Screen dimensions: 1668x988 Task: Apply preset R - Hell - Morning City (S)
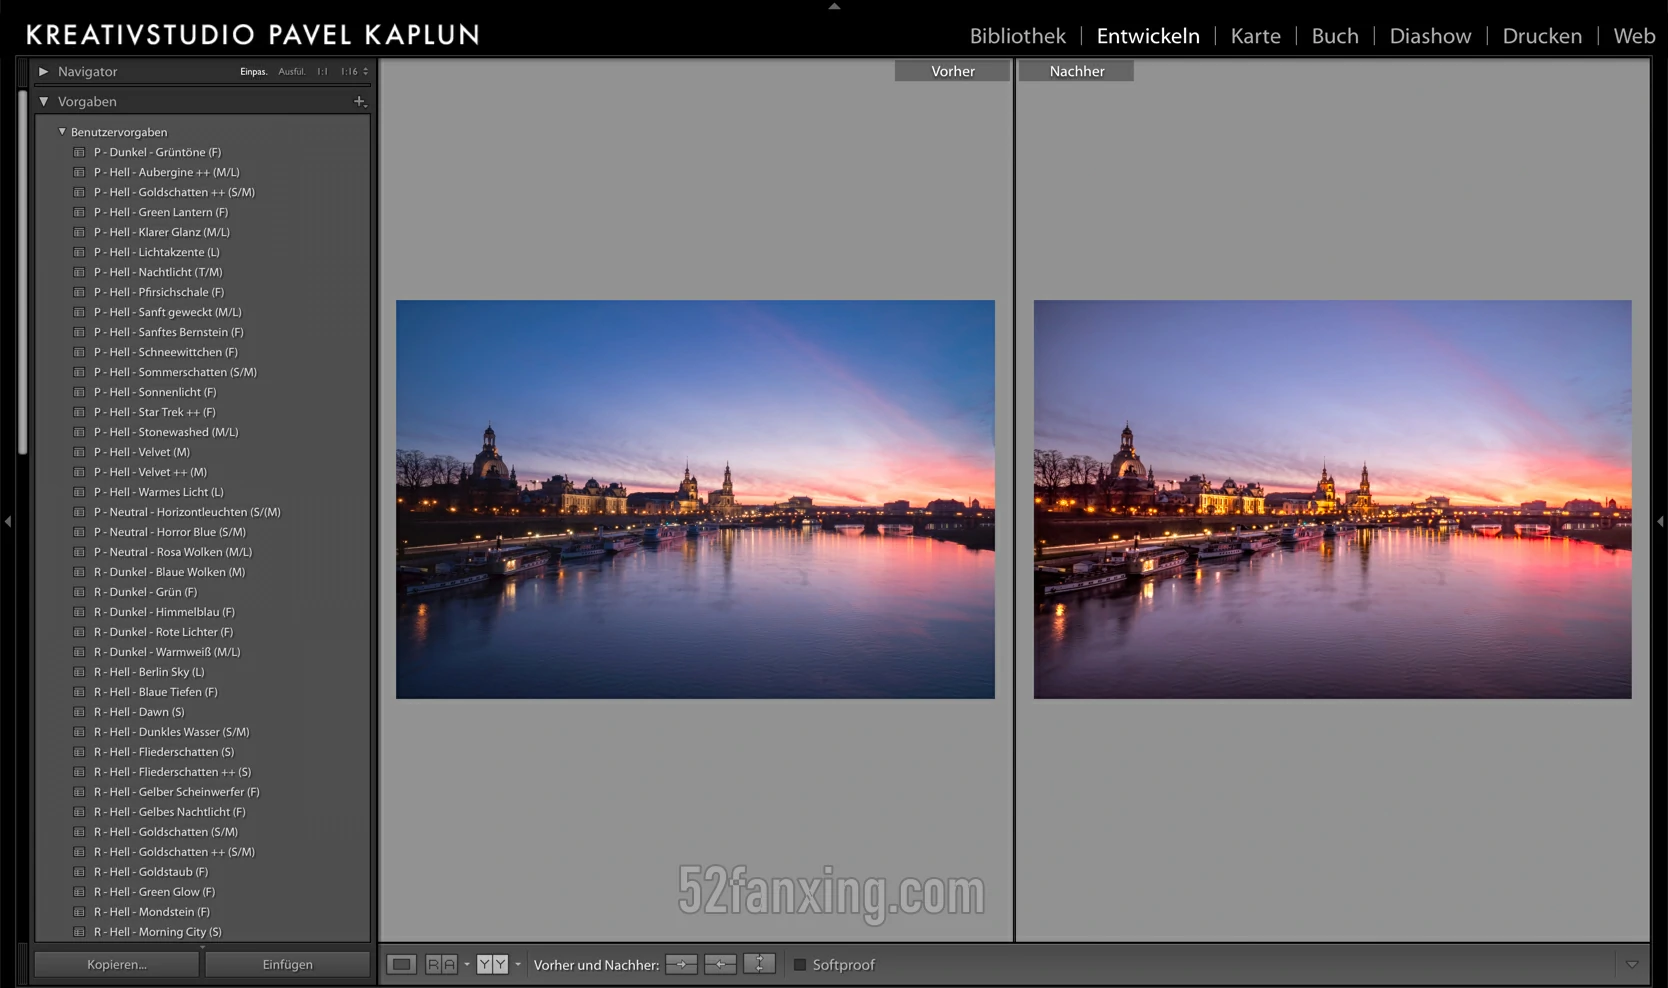[158, 932]
